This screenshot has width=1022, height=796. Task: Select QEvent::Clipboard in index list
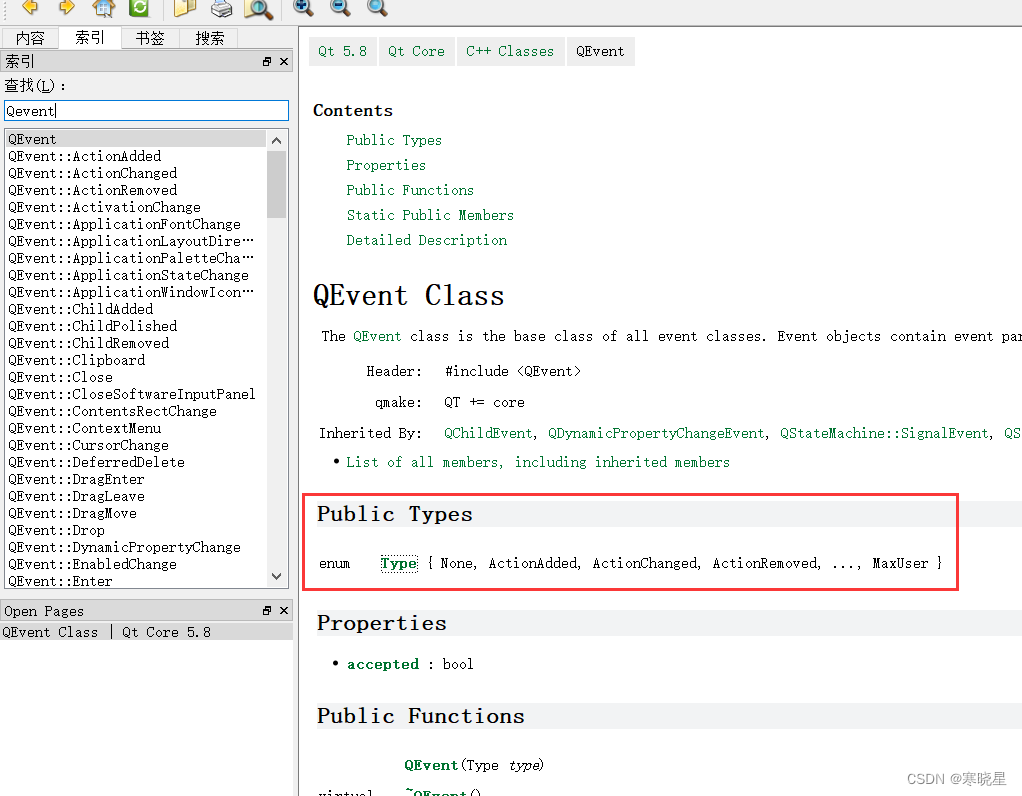136,360
